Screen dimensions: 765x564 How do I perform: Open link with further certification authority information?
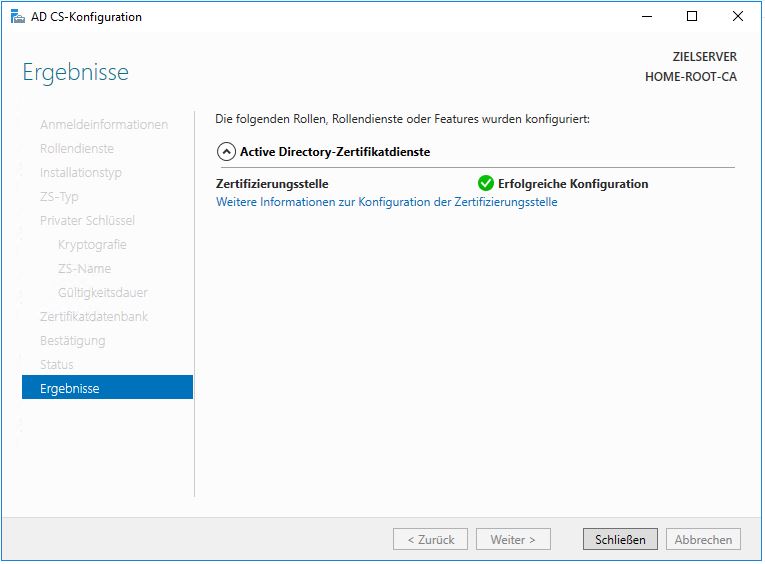click(x=386, y=202)
